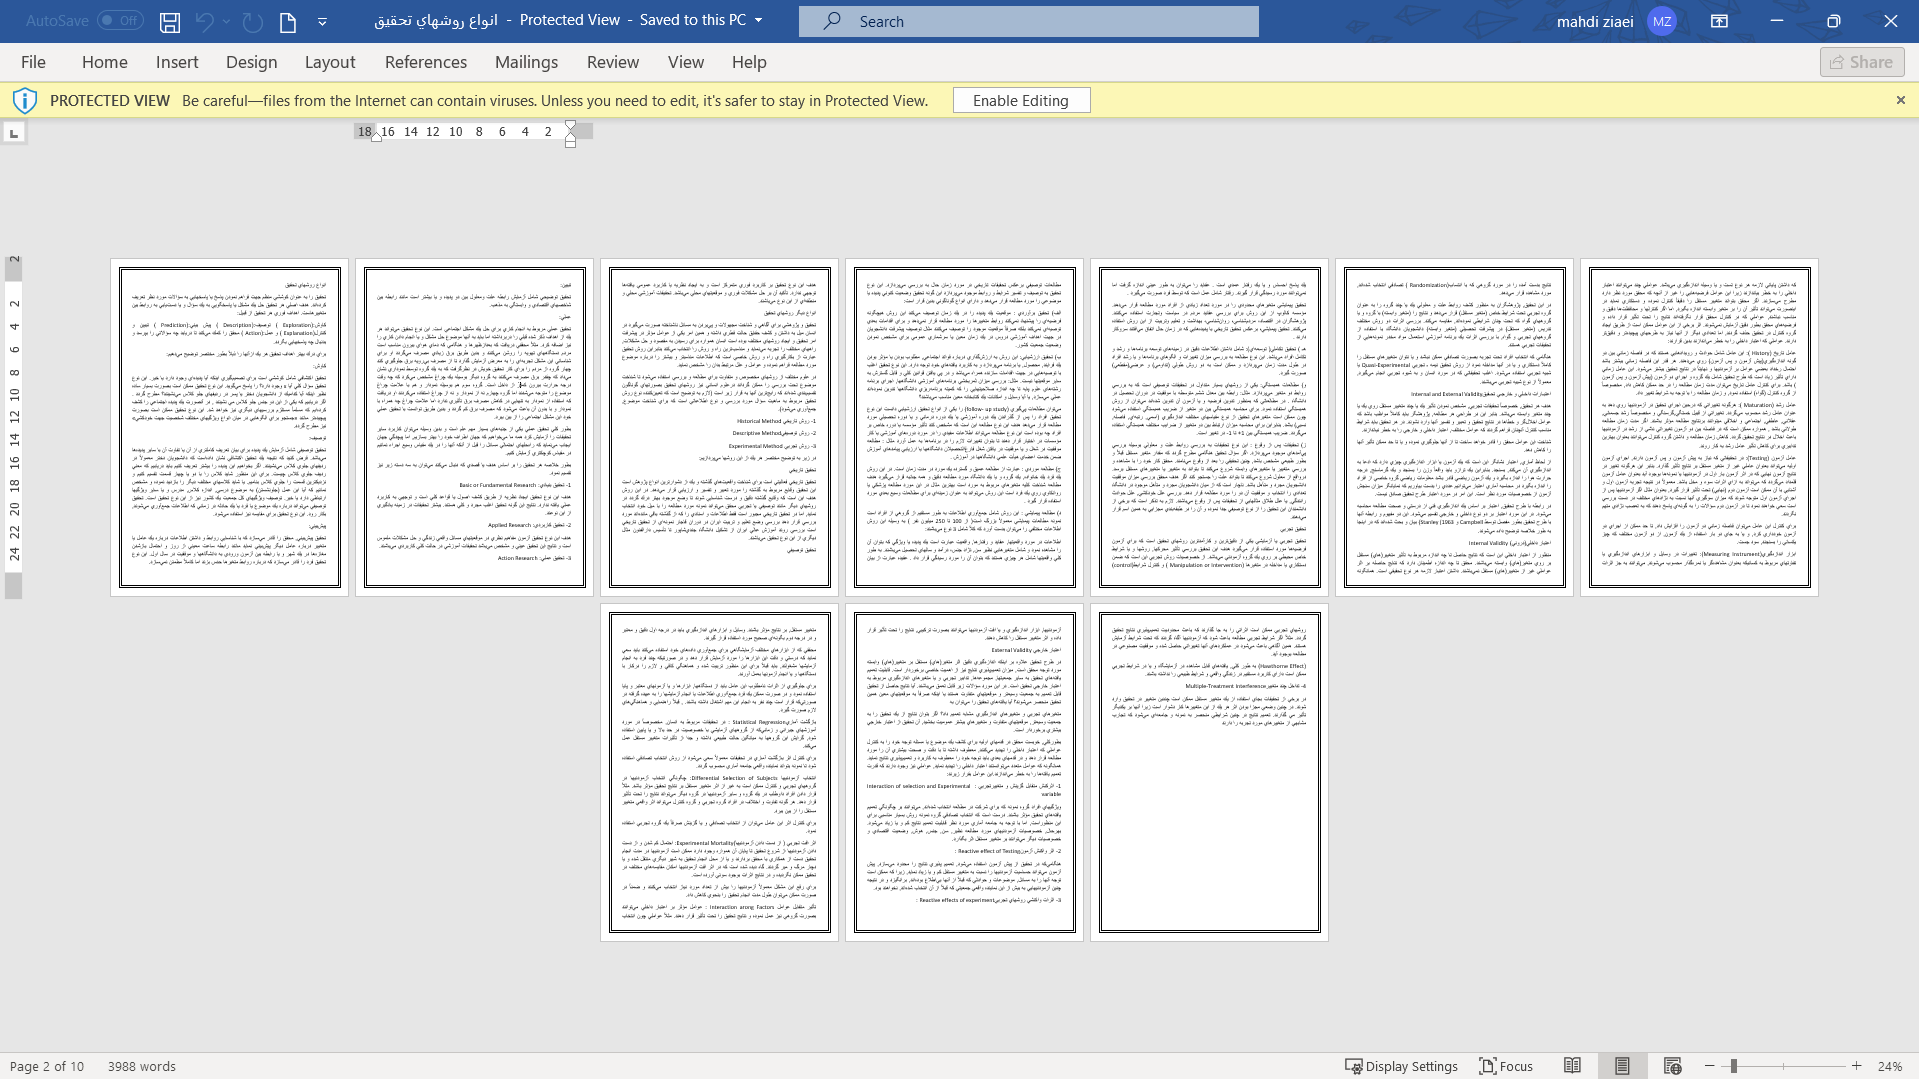The width and height of the screenshot is (1919, 1079).
Task: Switch to Read Mode view icon
Action: (1573, 1066)
